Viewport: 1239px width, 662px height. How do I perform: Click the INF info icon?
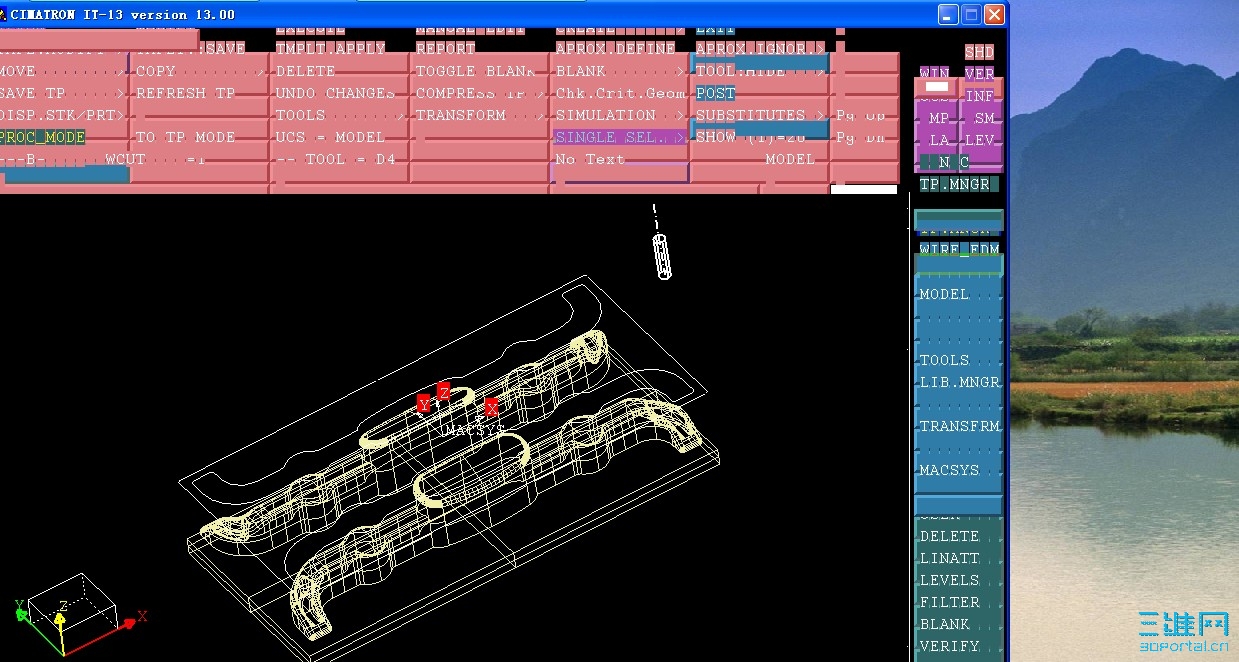(x=980, y=97)
